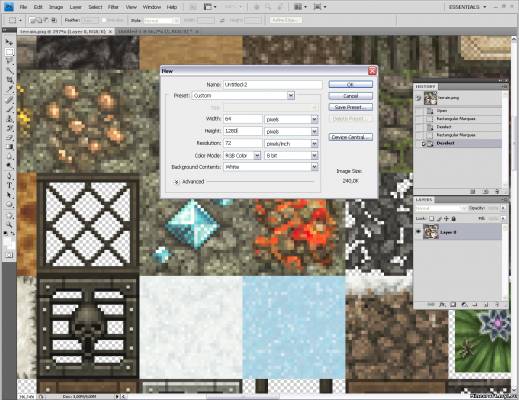Click Delete layer icon in Layers panel
Screen dimensions: 519x400
point(497,304)
